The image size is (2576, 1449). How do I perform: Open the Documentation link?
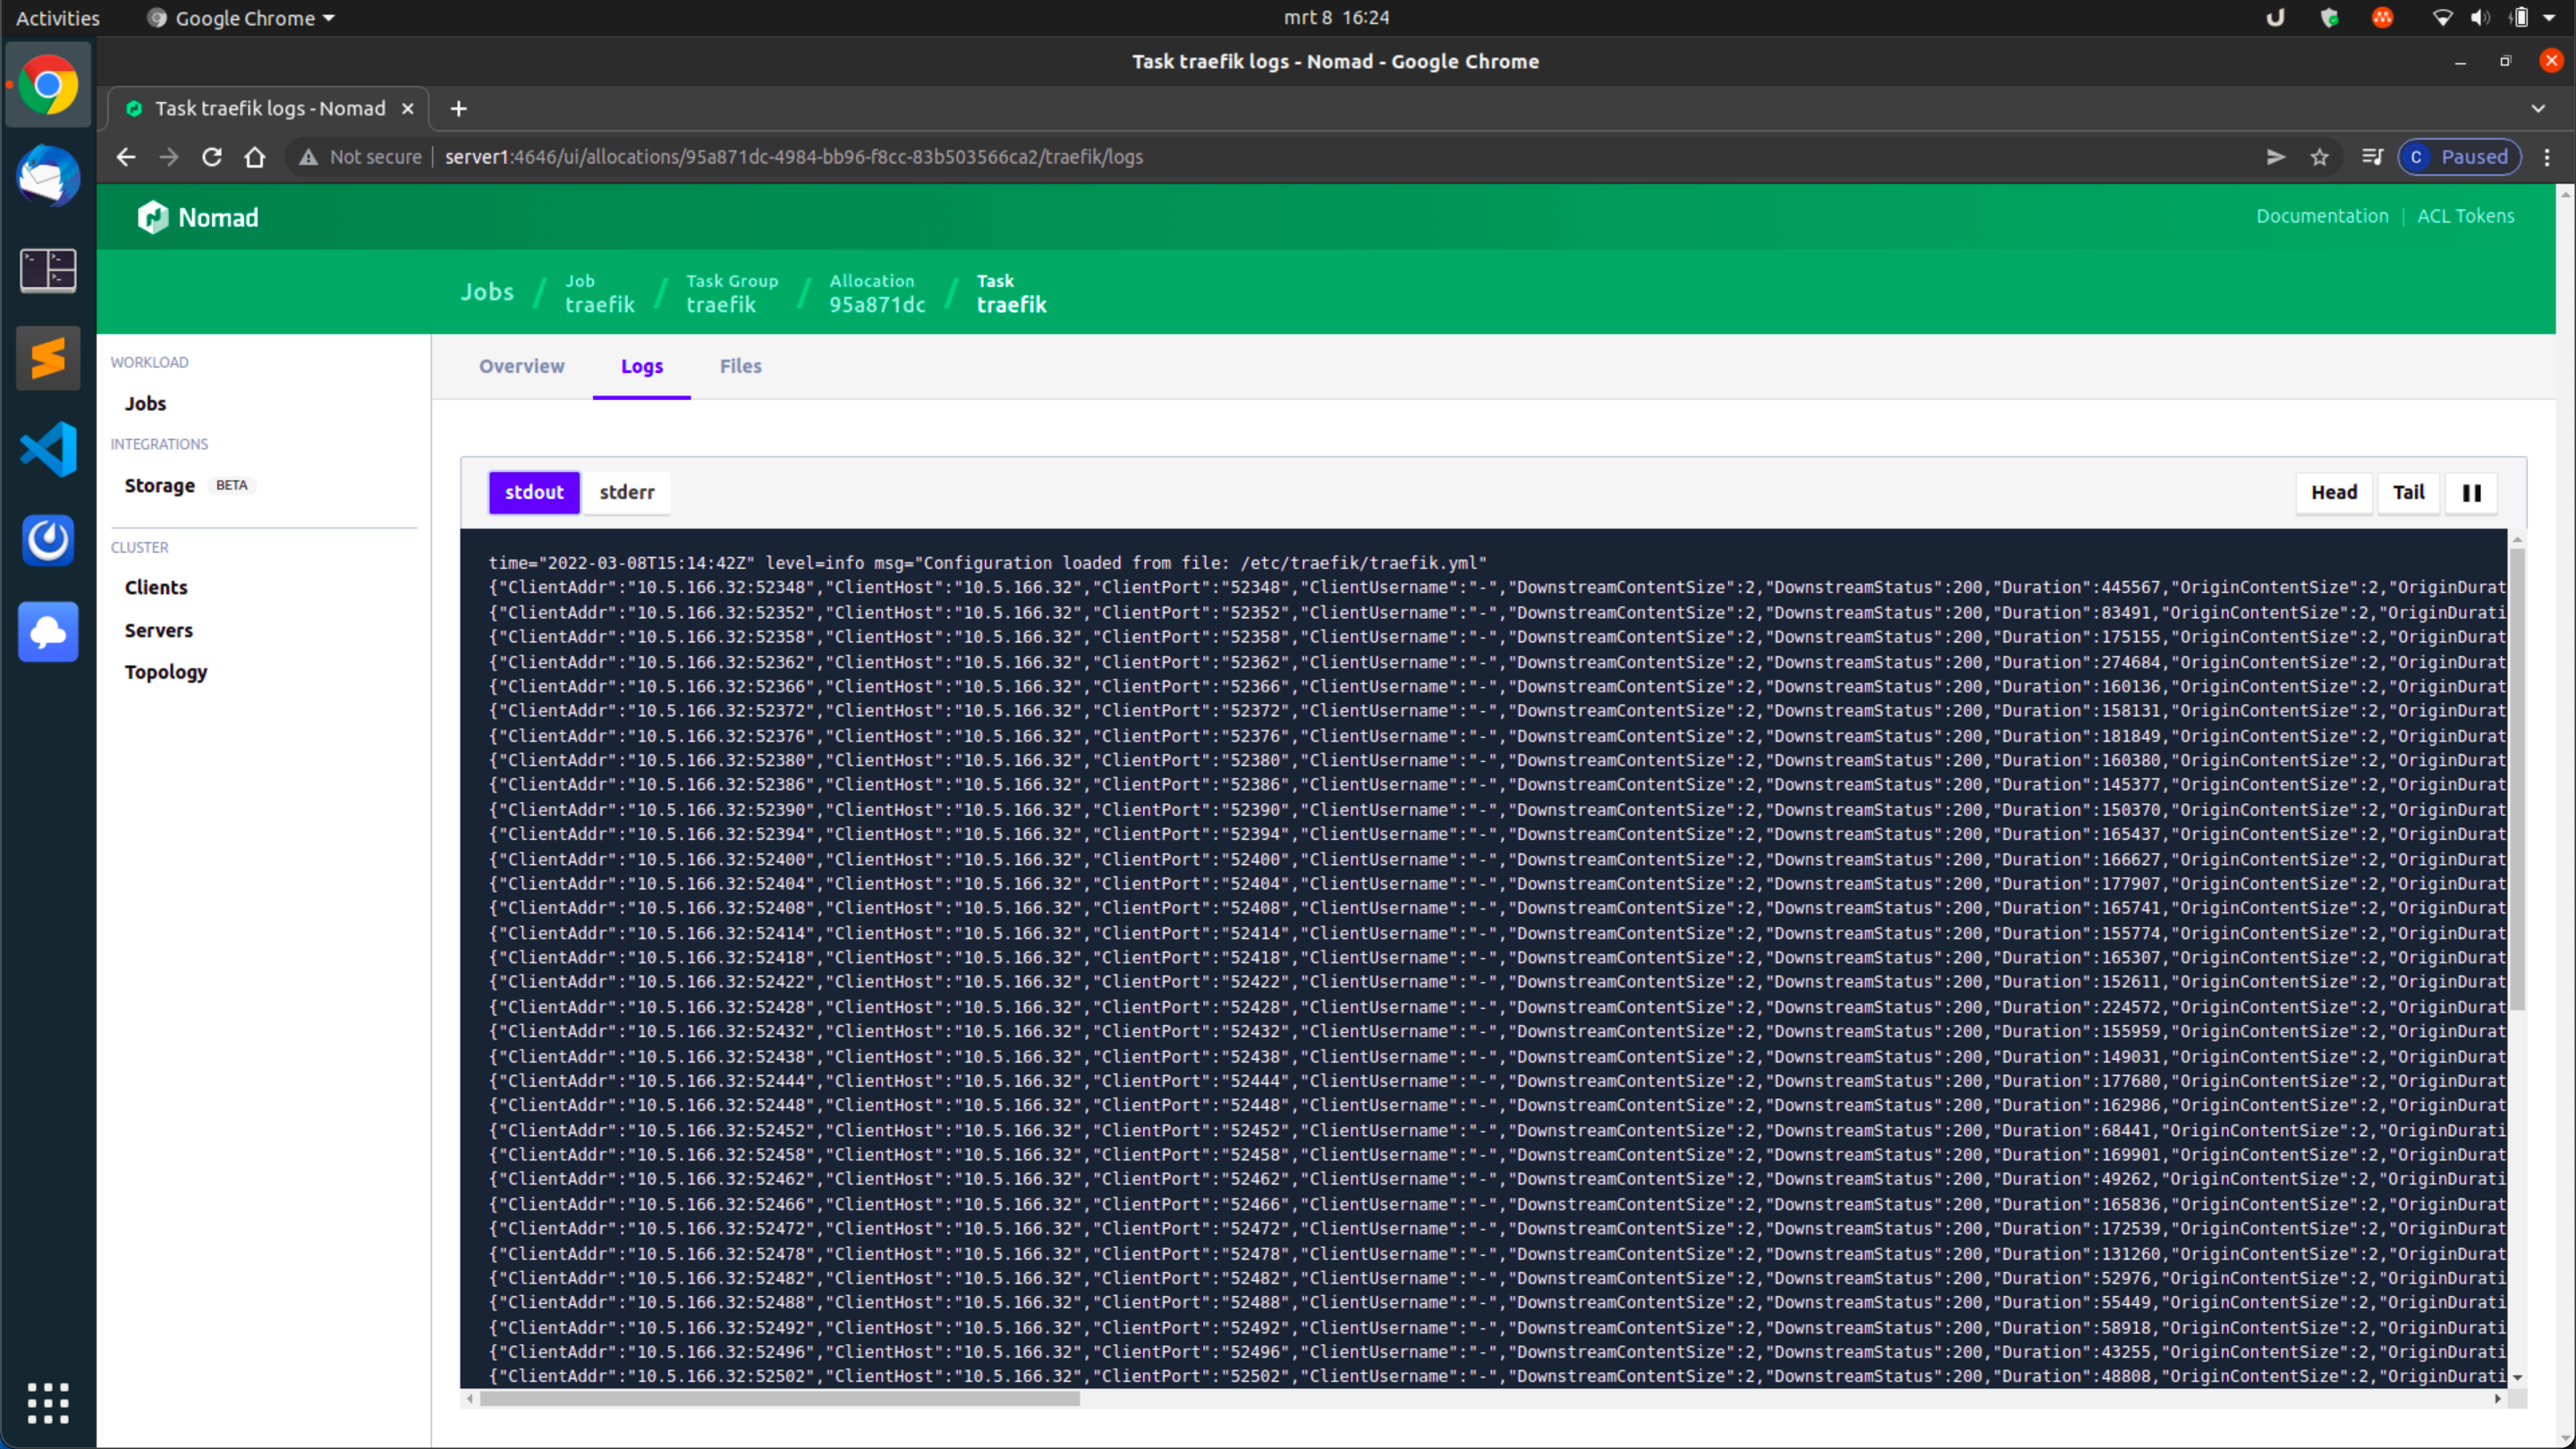[2321, 216]
